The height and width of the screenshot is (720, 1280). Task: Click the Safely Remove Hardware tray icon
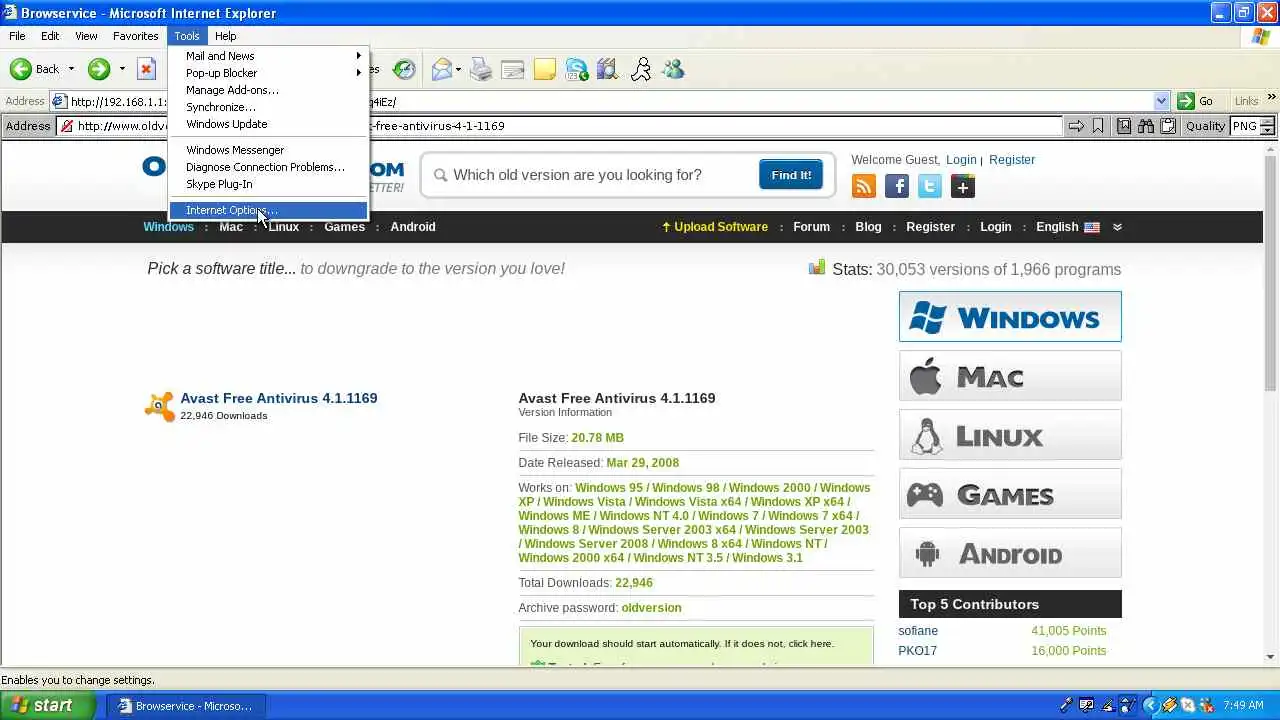click(x=1169, y=705)
